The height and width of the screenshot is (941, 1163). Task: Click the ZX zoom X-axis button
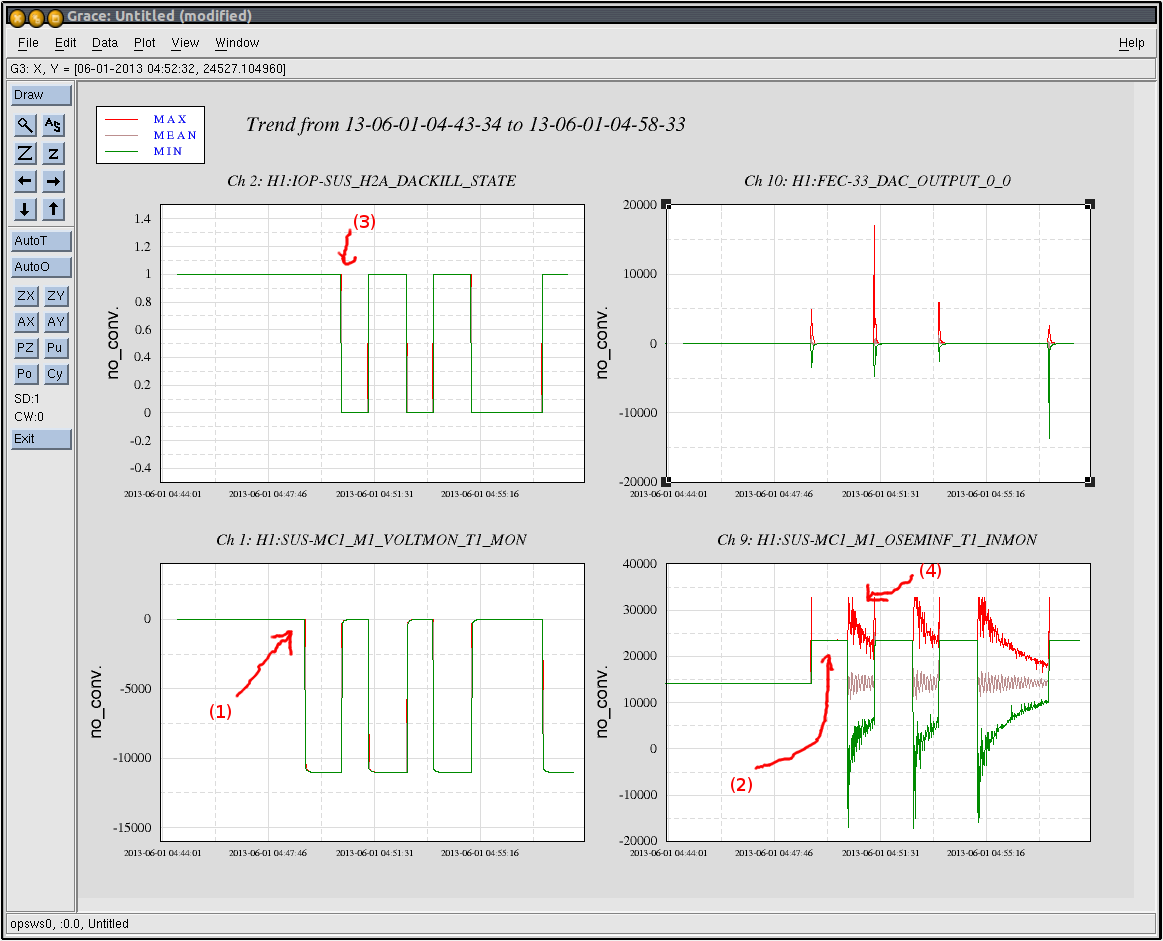[x=26, y=296]
